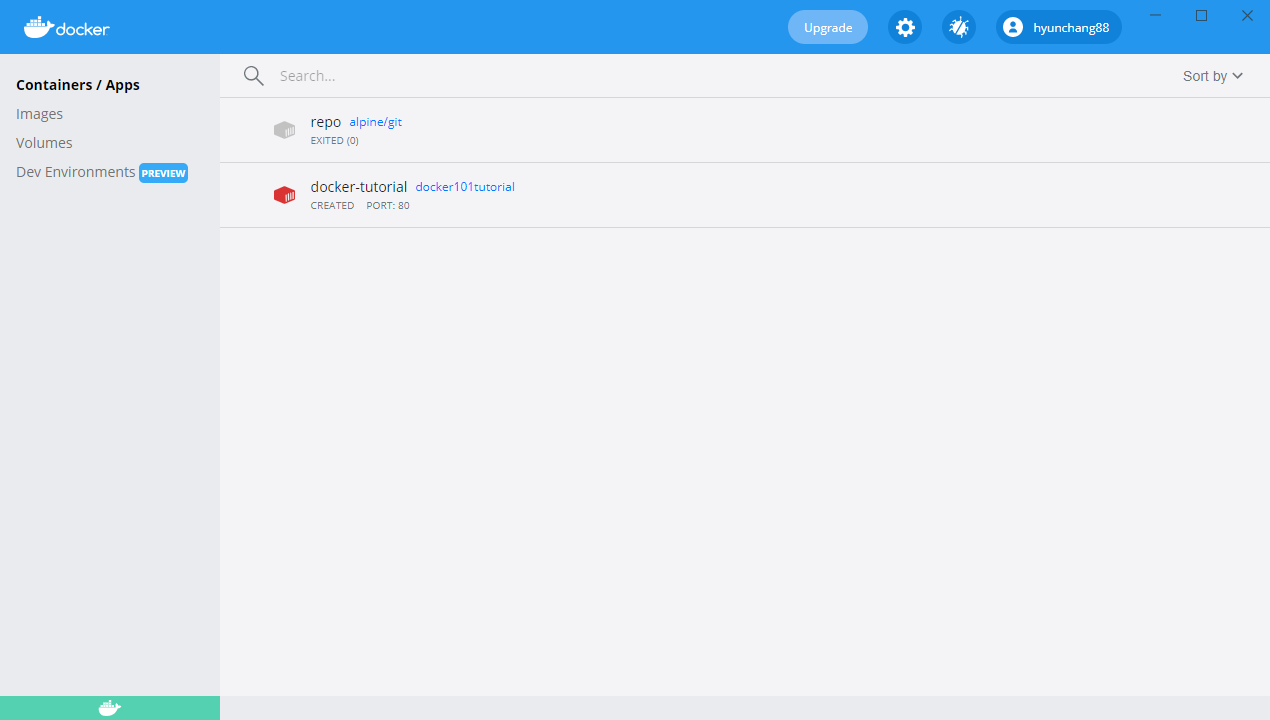Click the Upgrade button

(x=828, y=27)
